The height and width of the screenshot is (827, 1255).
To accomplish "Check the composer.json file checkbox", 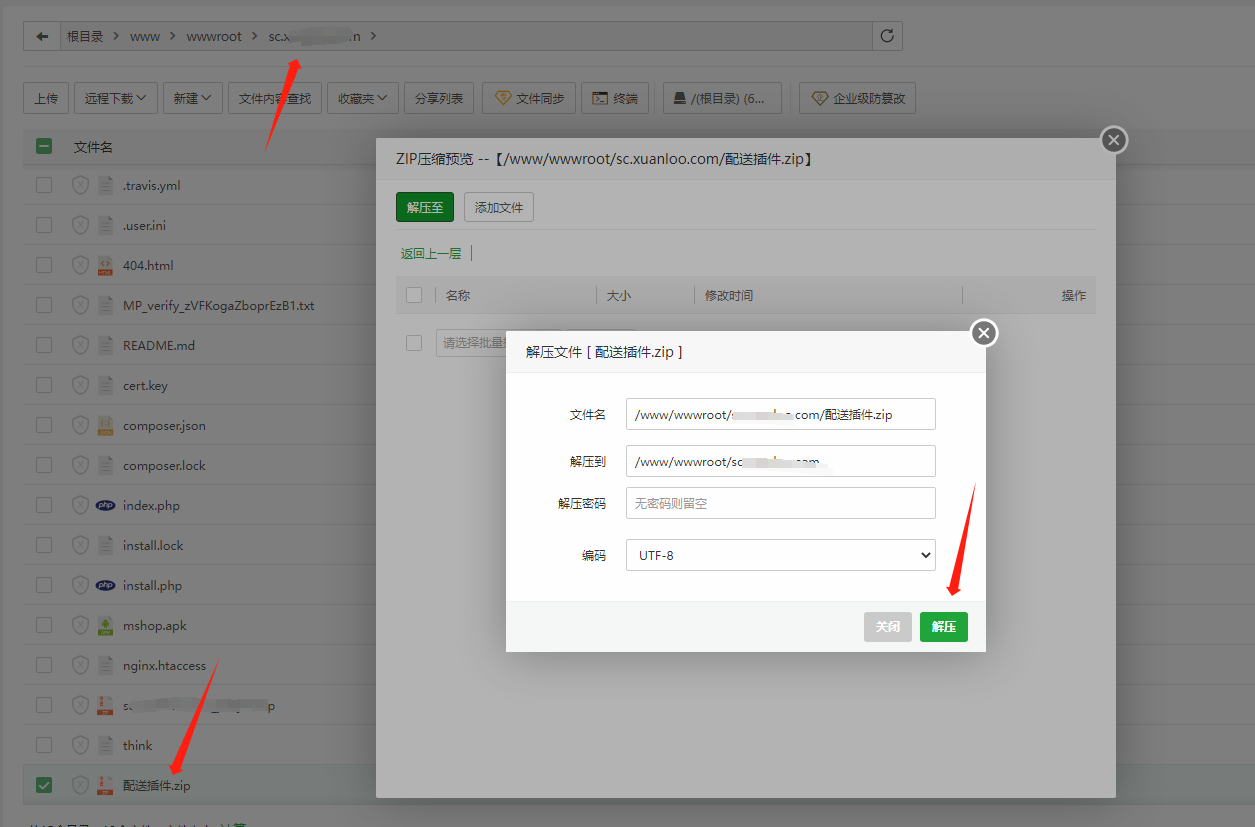I will (44, 425).
